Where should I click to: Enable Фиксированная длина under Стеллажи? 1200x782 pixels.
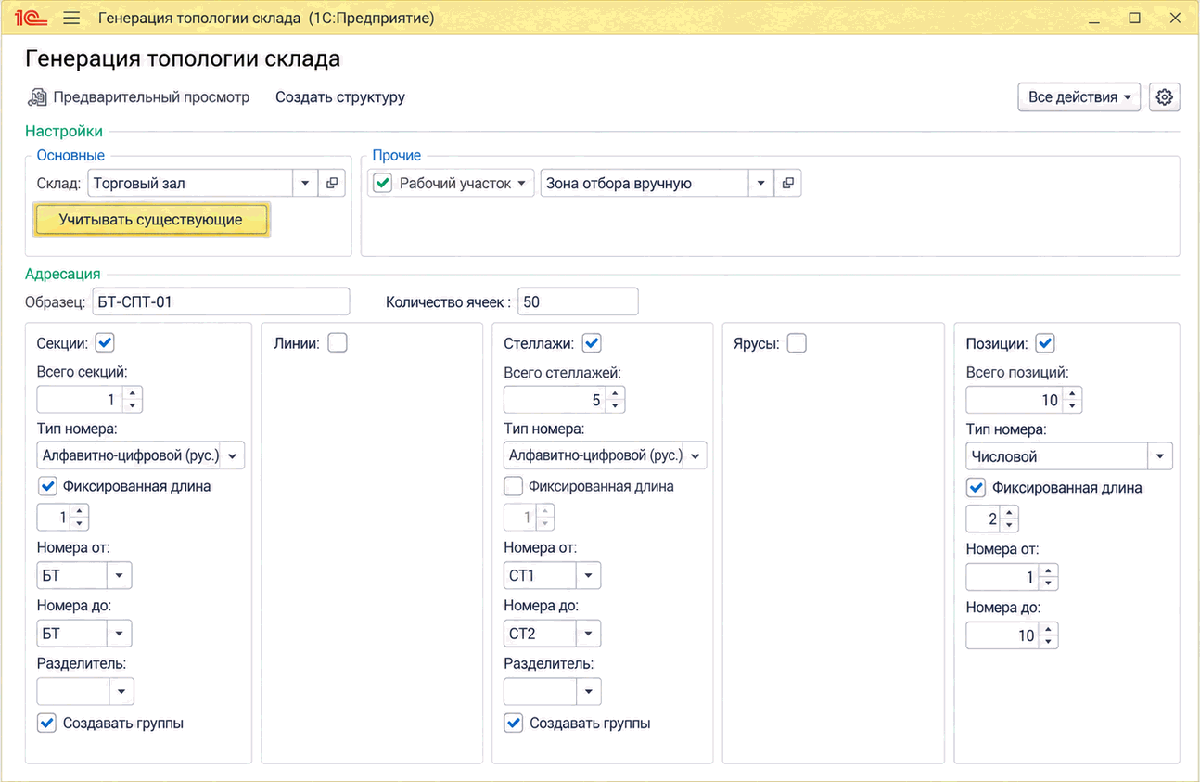point(513,486)
